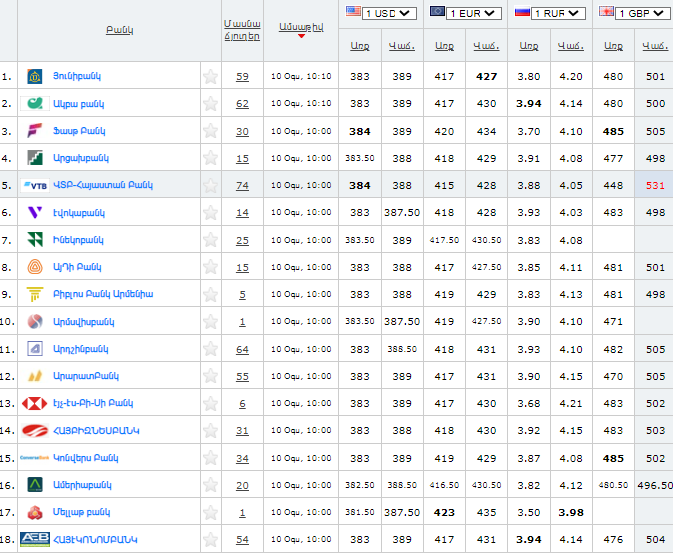Select Ֆասթ Բանկ USD buy rate 384
Screen dimensions: 673x553
click(x=360, y=131)
